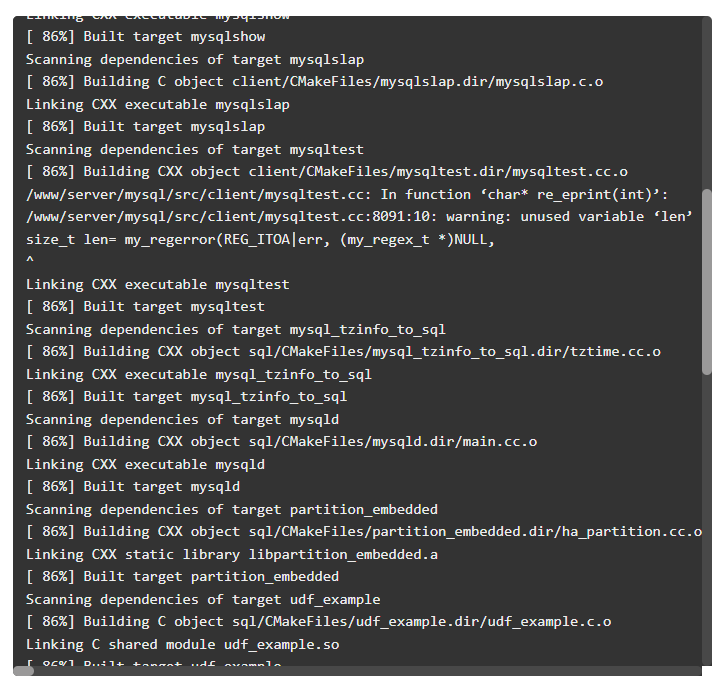Screen dimensions: 718x678
Task: Click the "Linking CXX executable mysqlslap" line
Action: tap(158, 104)
